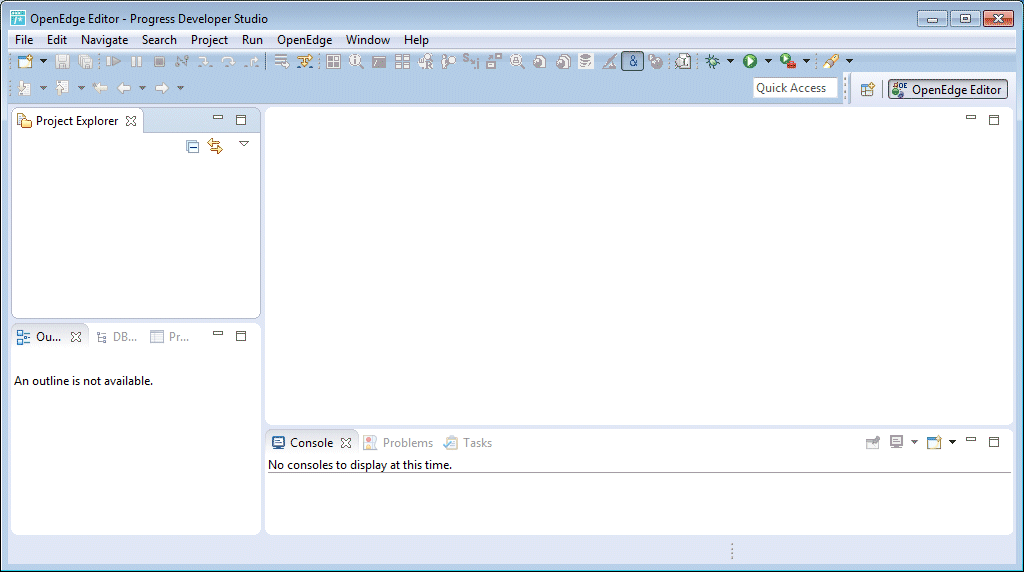Click the flashlight Search toolbar icon
The height and width of the screenshot is (572, 1024).
tap(831, 61)
